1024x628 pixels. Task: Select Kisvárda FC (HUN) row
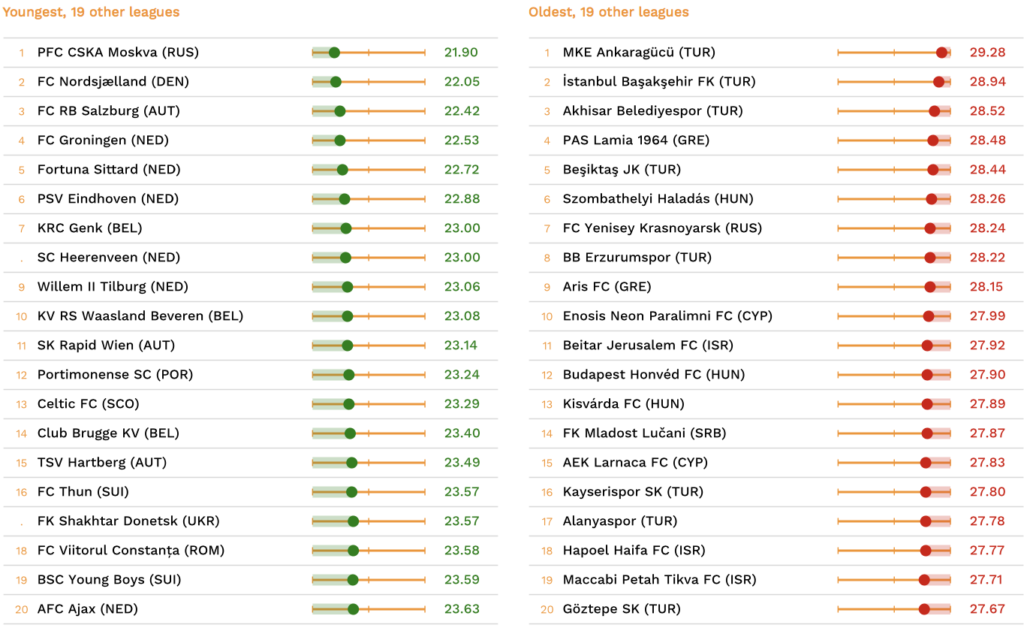click(x=776, y=404)
